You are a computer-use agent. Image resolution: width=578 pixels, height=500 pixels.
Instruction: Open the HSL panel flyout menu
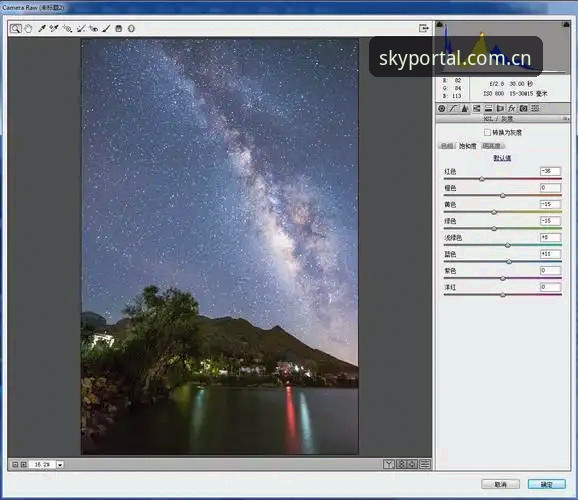point(565,119)
